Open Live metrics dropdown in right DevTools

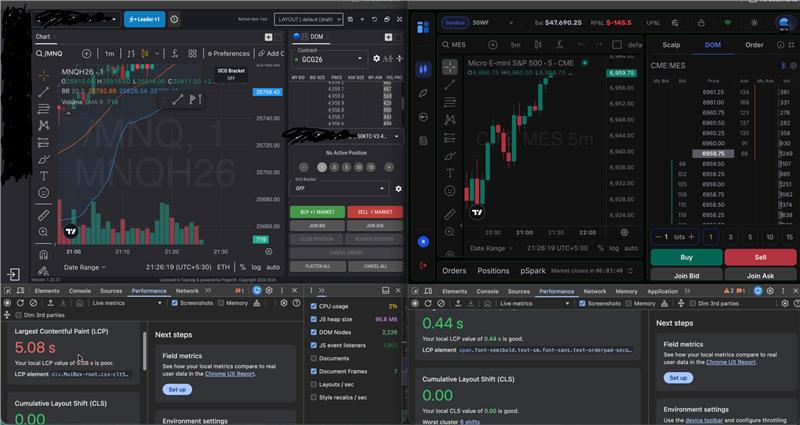coord(534,304)
